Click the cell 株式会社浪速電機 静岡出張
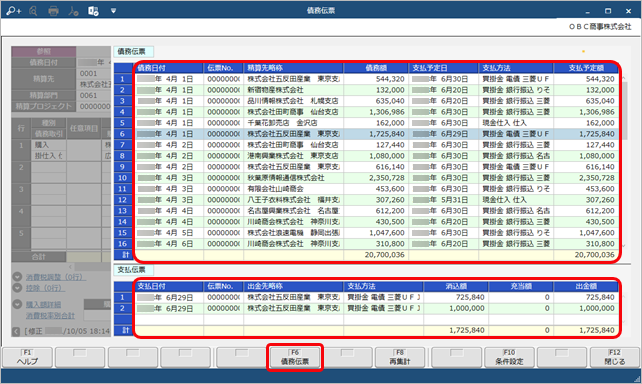Viewport: 642px width, 384px height. [x=294, y=233]
